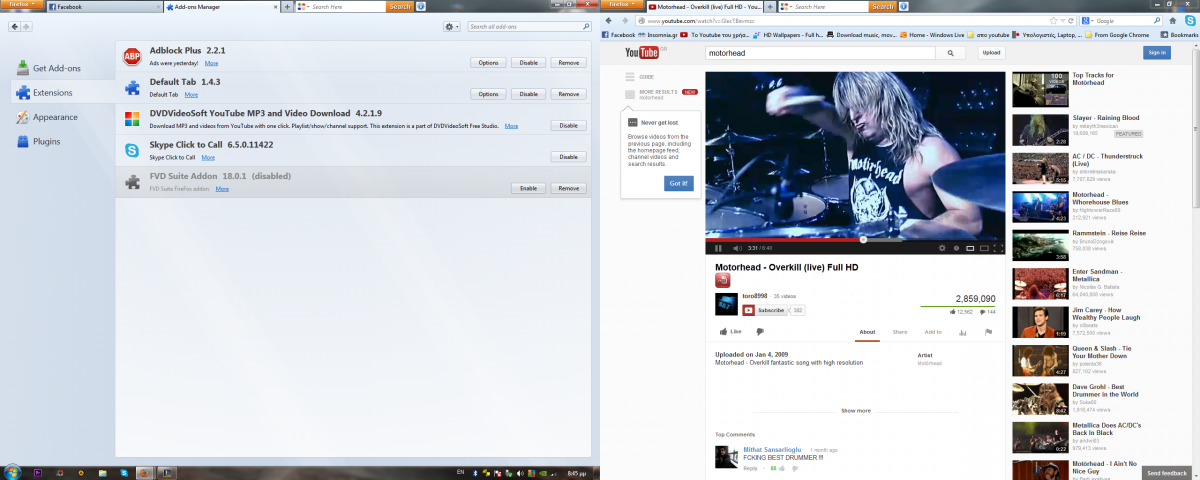
Task: Mute the video with the speaker icon
Action: click(x=737, y=247)
